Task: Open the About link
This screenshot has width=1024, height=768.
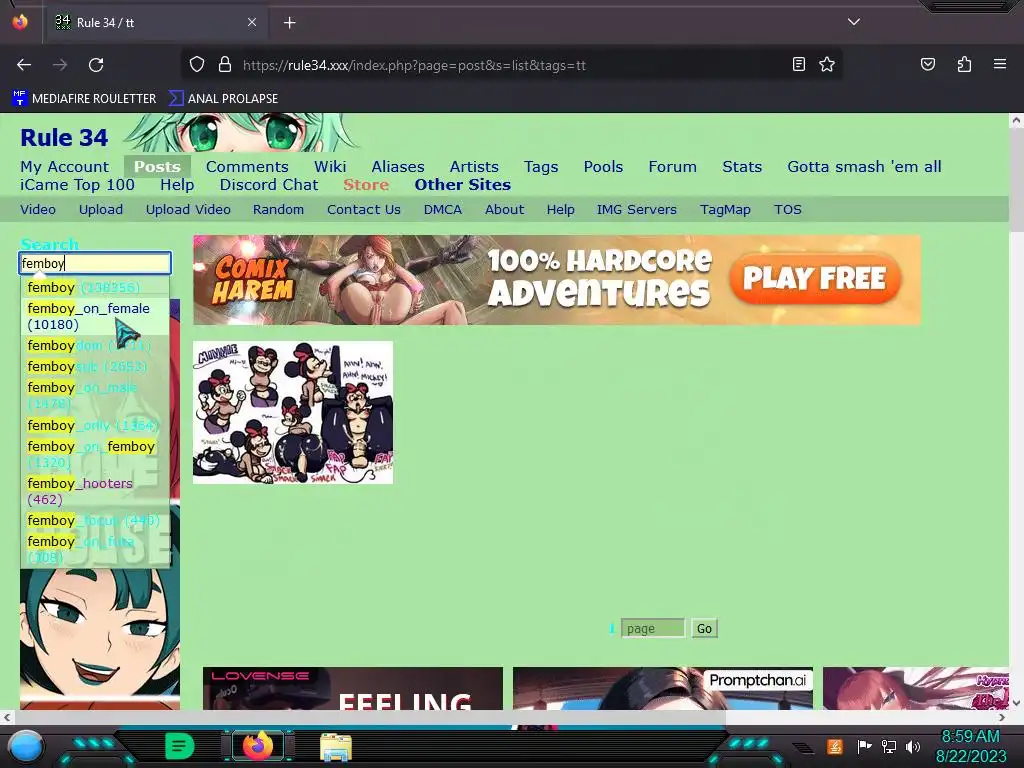Action: point(504,210)
